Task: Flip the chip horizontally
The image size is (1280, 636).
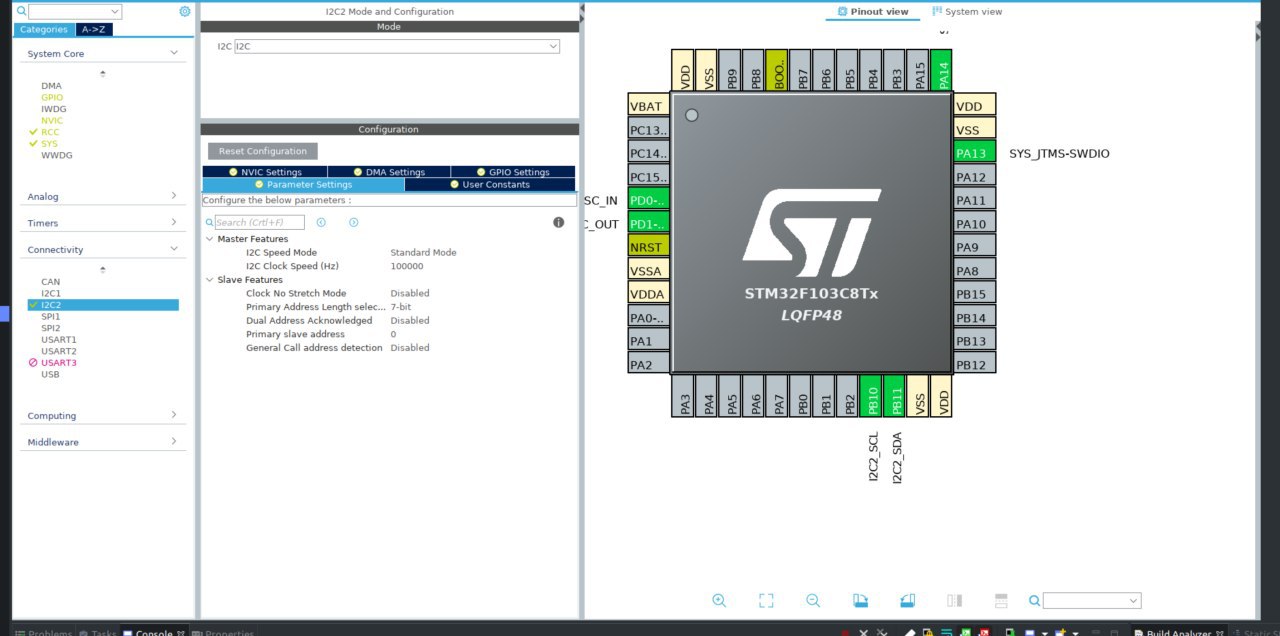Action: pos(954,600)
